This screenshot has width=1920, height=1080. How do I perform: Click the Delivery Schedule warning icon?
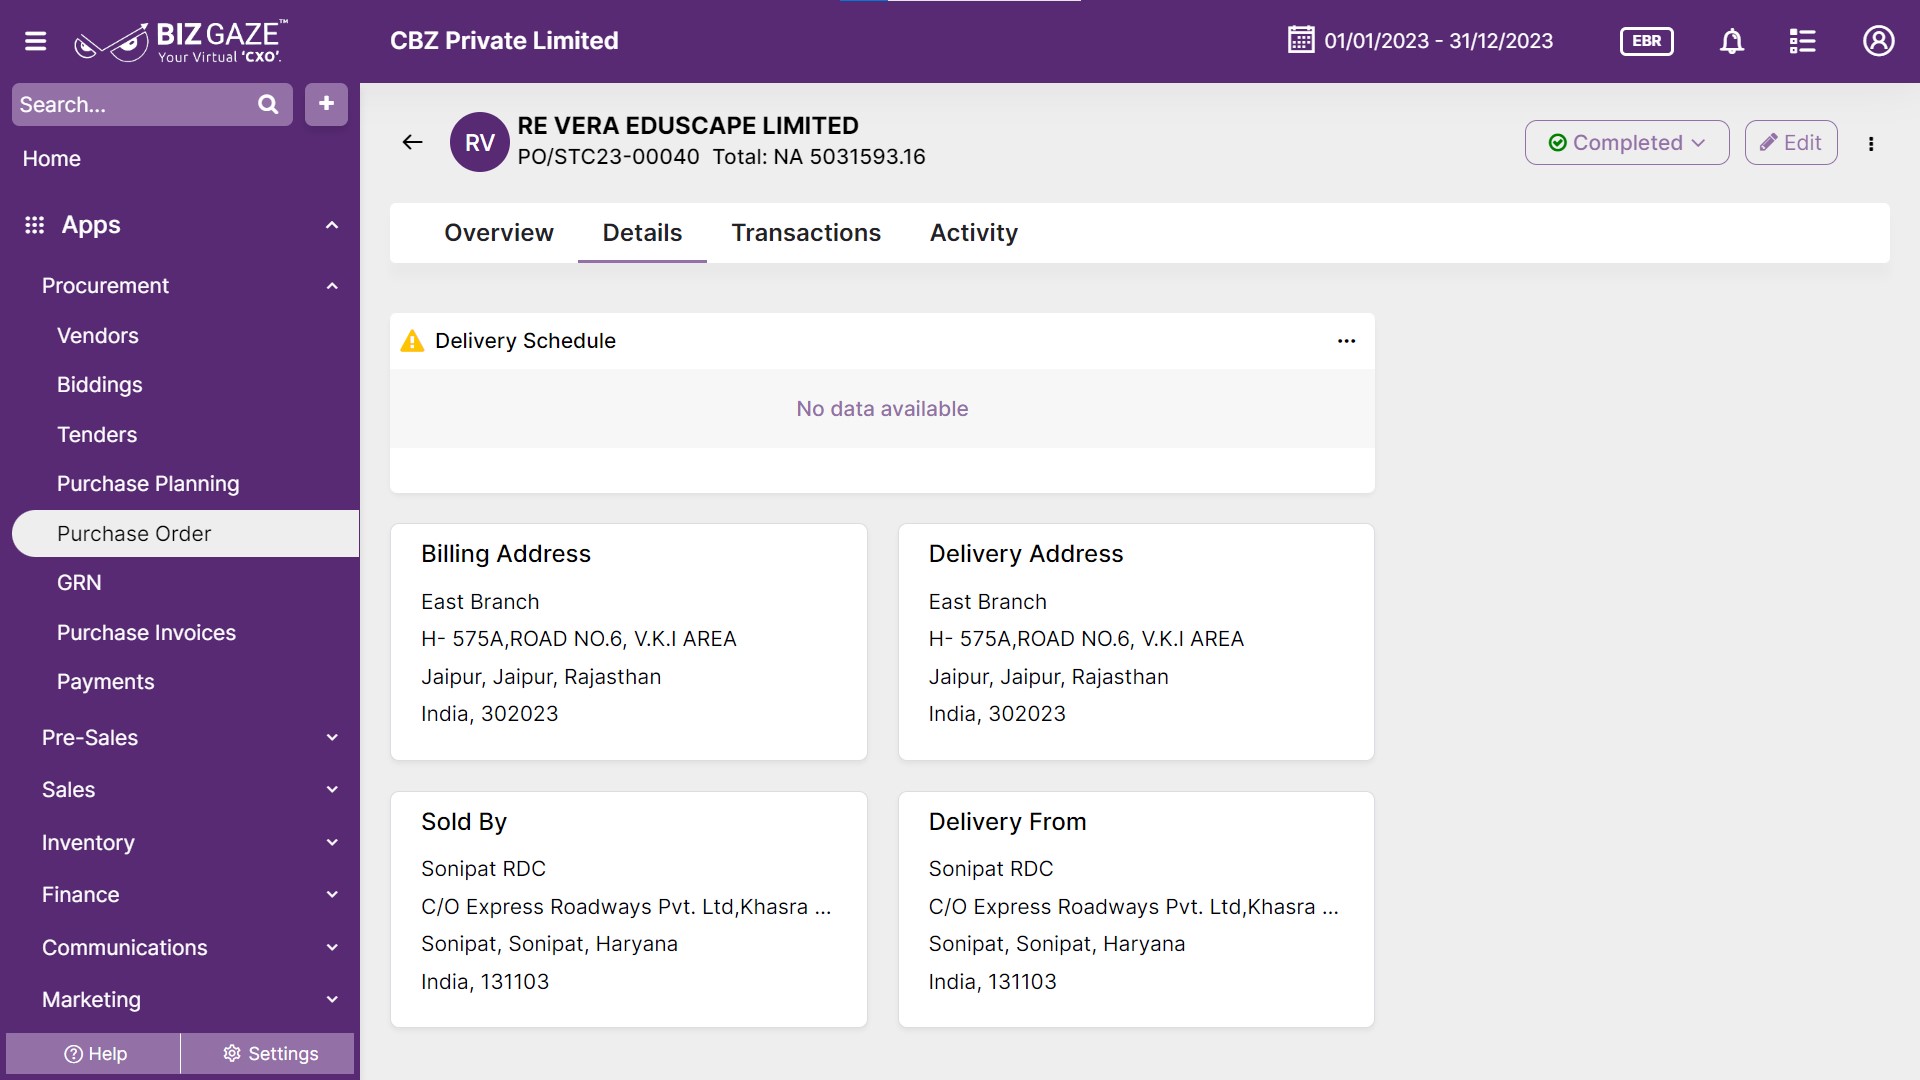[x=412, y=341]
